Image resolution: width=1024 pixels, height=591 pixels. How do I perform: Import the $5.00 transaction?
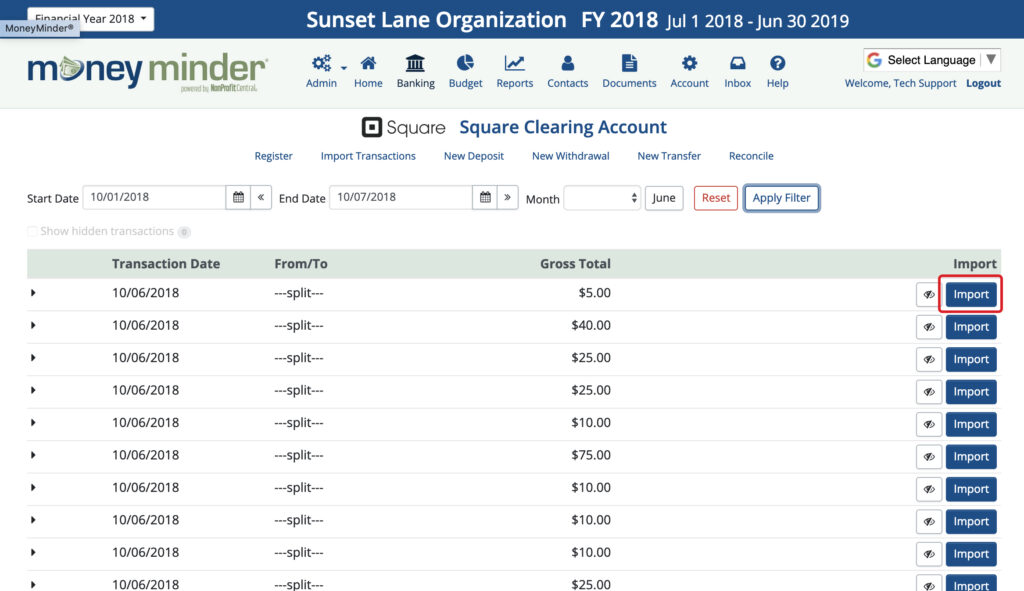coord(970,295)
